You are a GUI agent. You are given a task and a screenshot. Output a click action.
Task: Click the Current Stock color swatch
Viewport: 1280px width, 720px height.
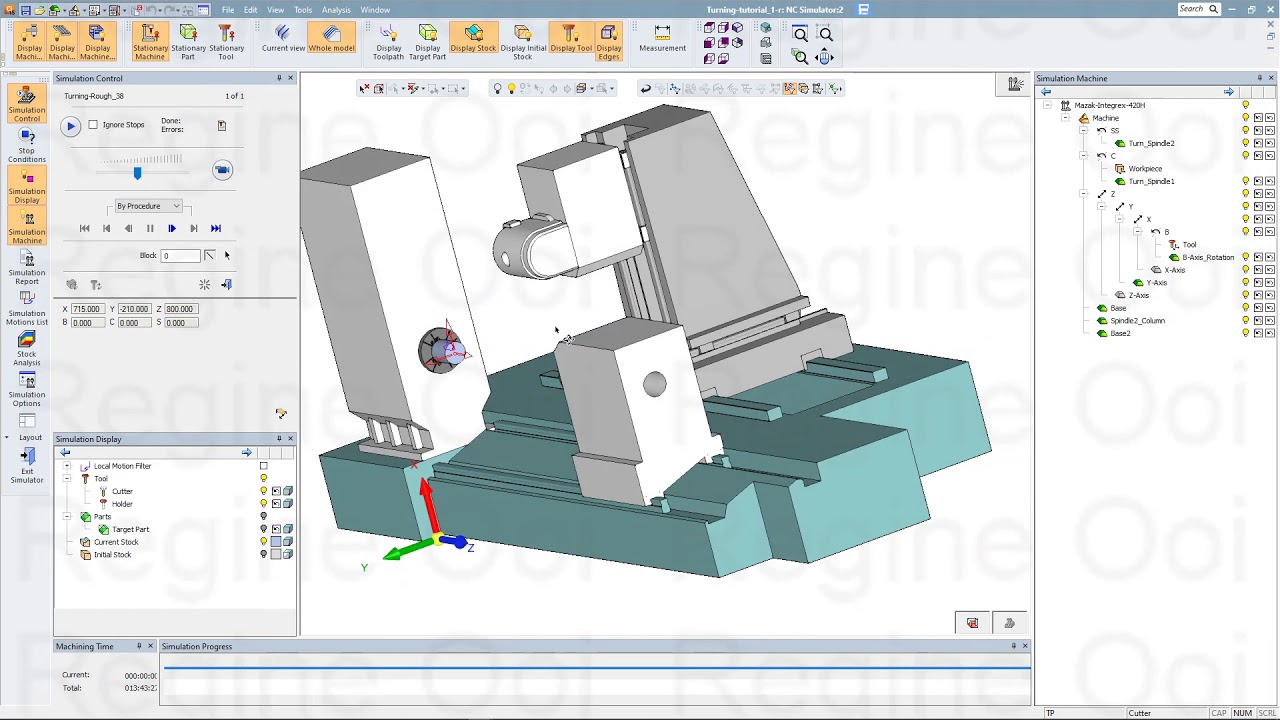(x=276, y=542)
